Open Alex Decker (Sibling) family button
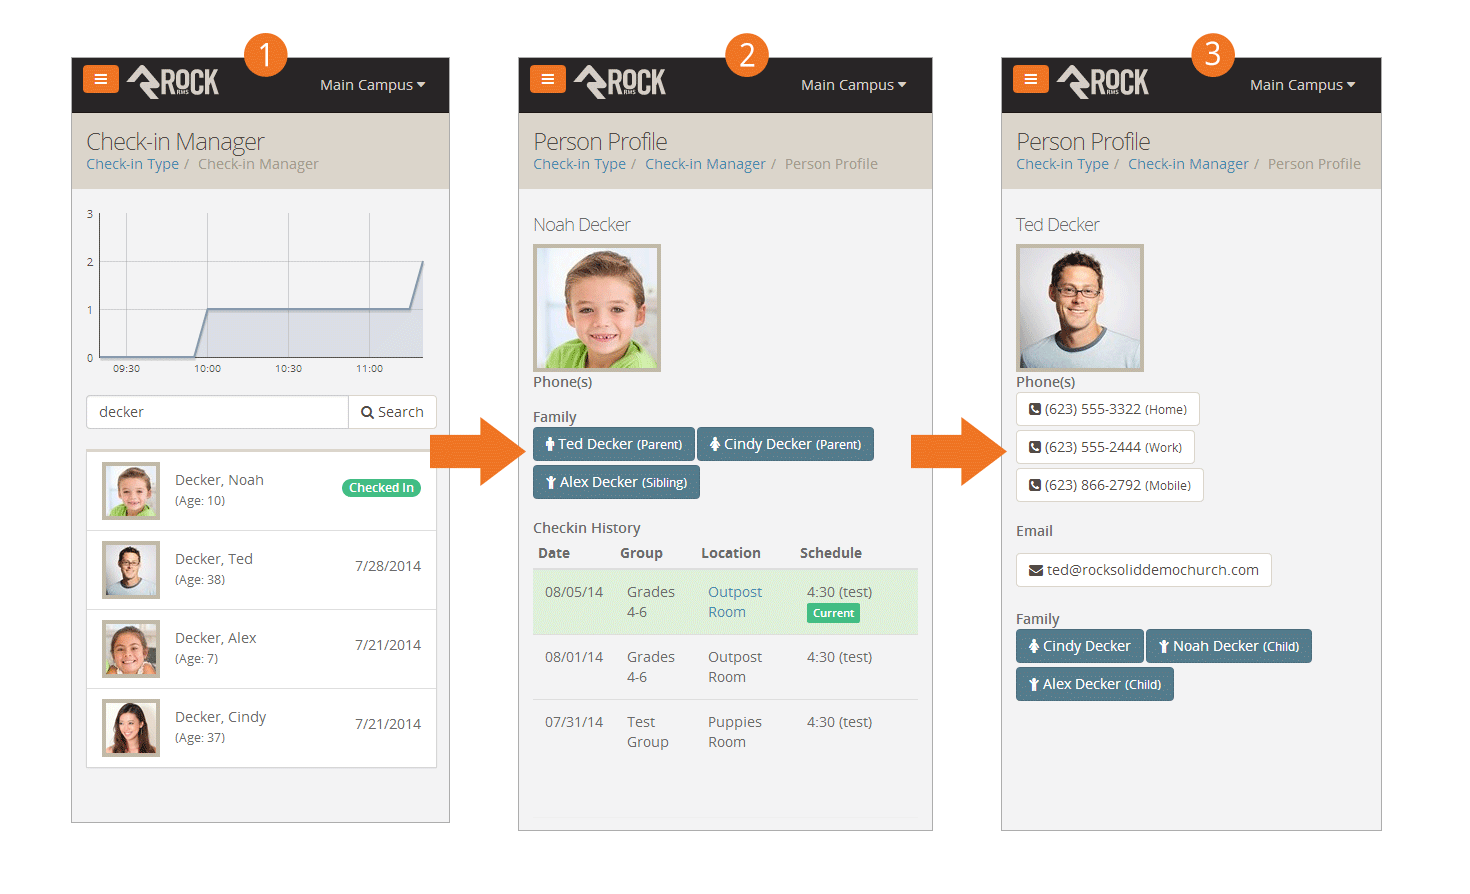The height and width of the screenshot is (894, 1470). click(x=616, y=482)
